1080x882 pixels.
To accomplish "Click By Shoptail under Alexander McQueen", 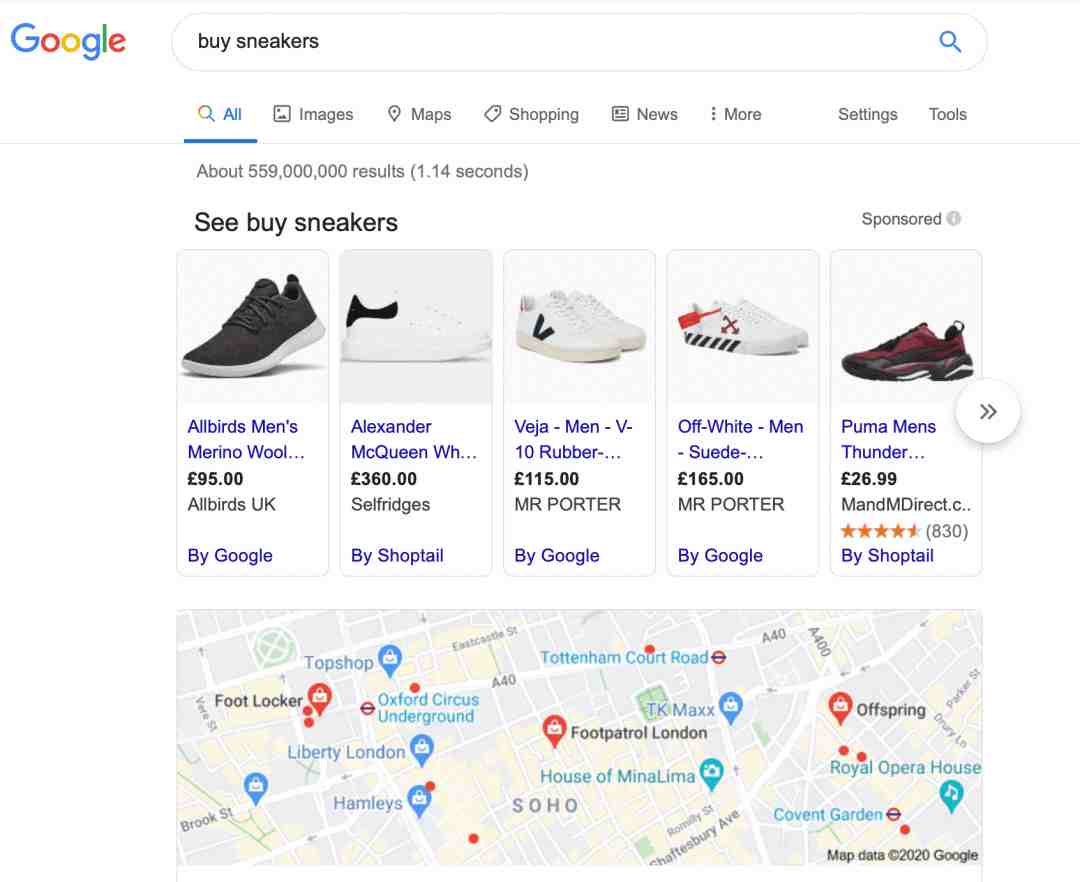I will click(x=397, y=556).
